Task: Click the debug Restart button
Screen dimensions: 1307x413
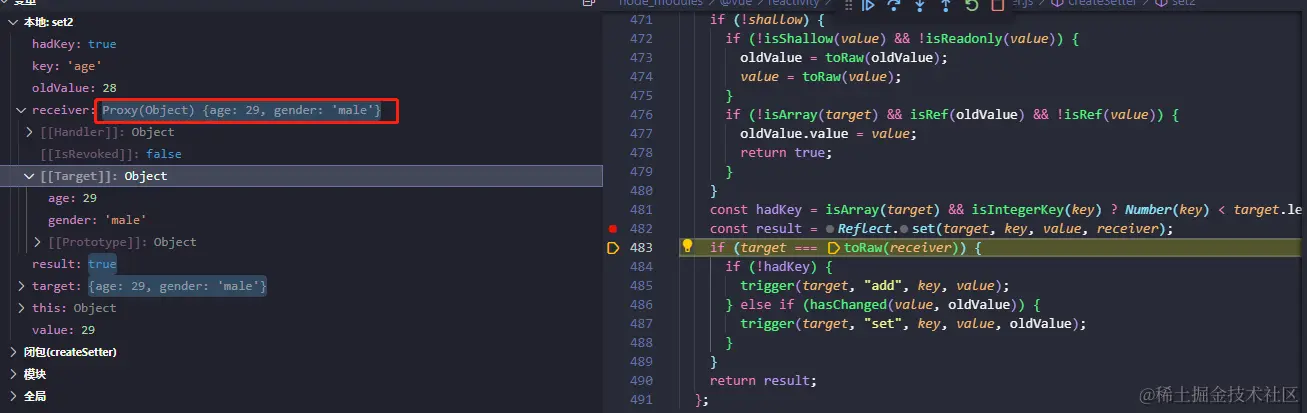Action: 971,5
